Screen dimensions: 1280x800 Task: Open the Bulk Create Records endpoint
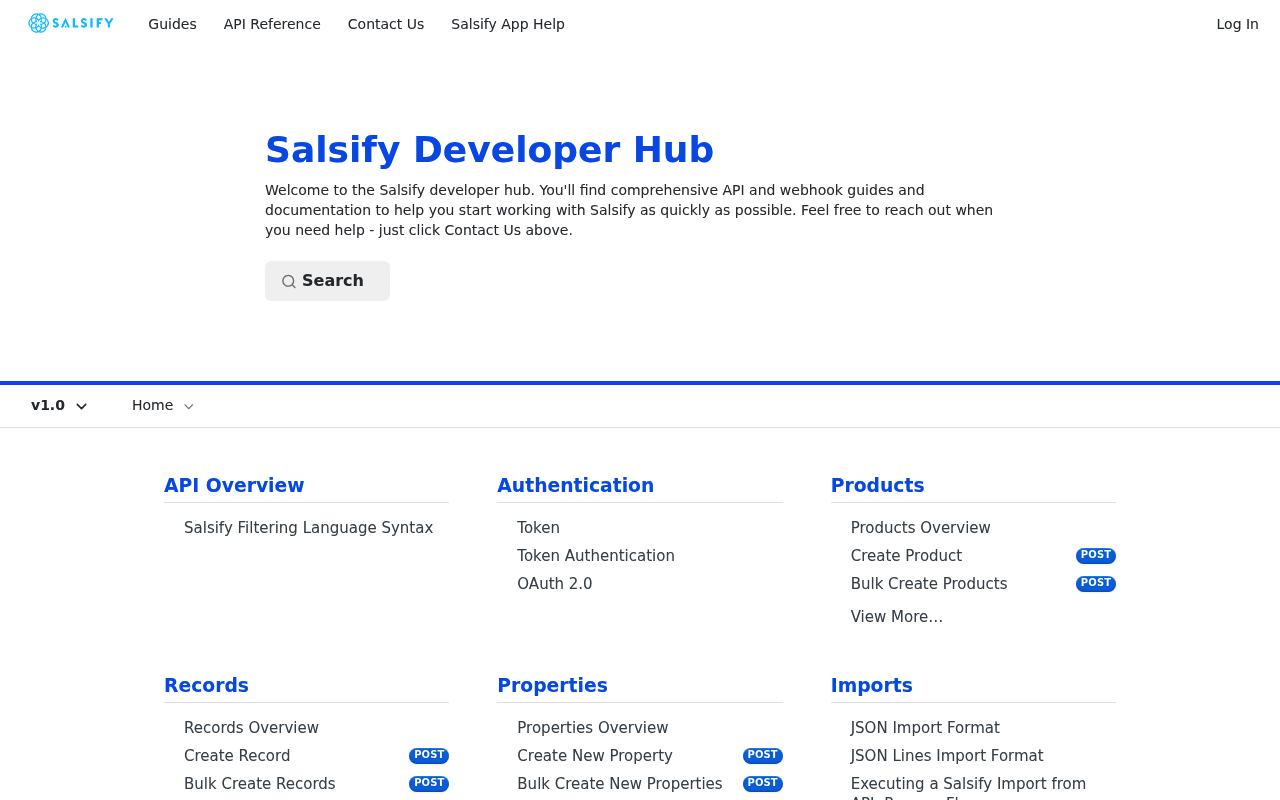pos(260,784)
